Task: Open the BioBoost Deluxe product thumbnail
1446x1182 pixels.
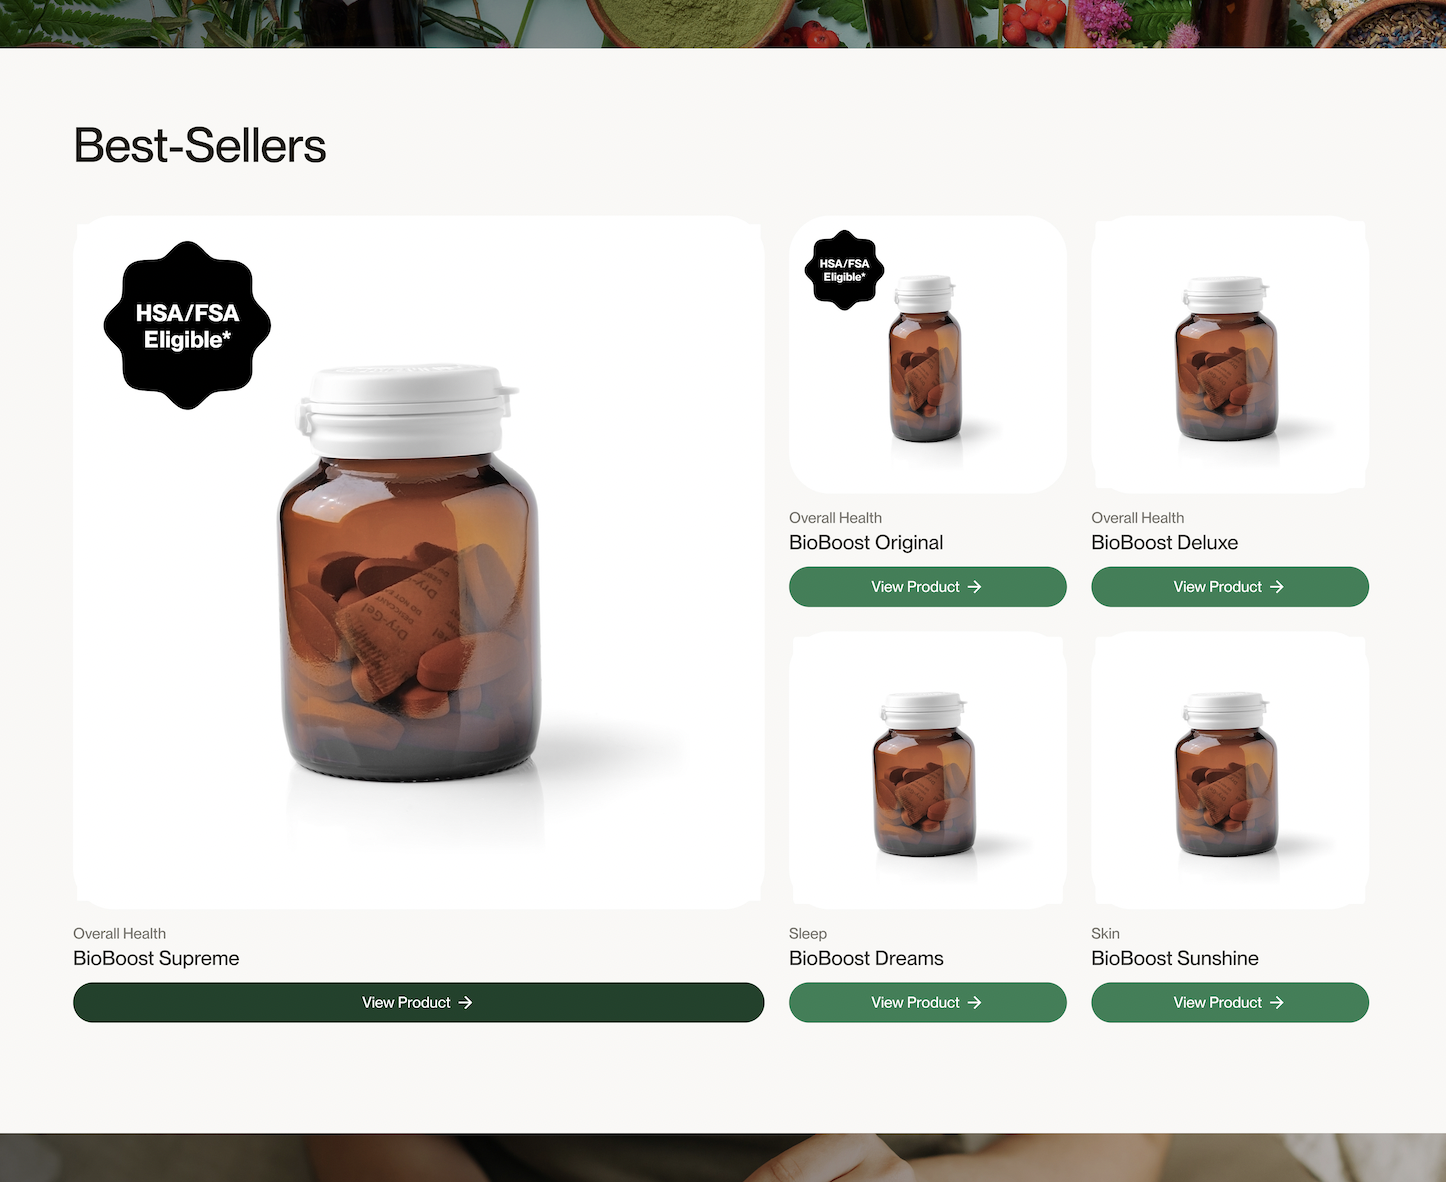Action: (x=1229, y=355)
